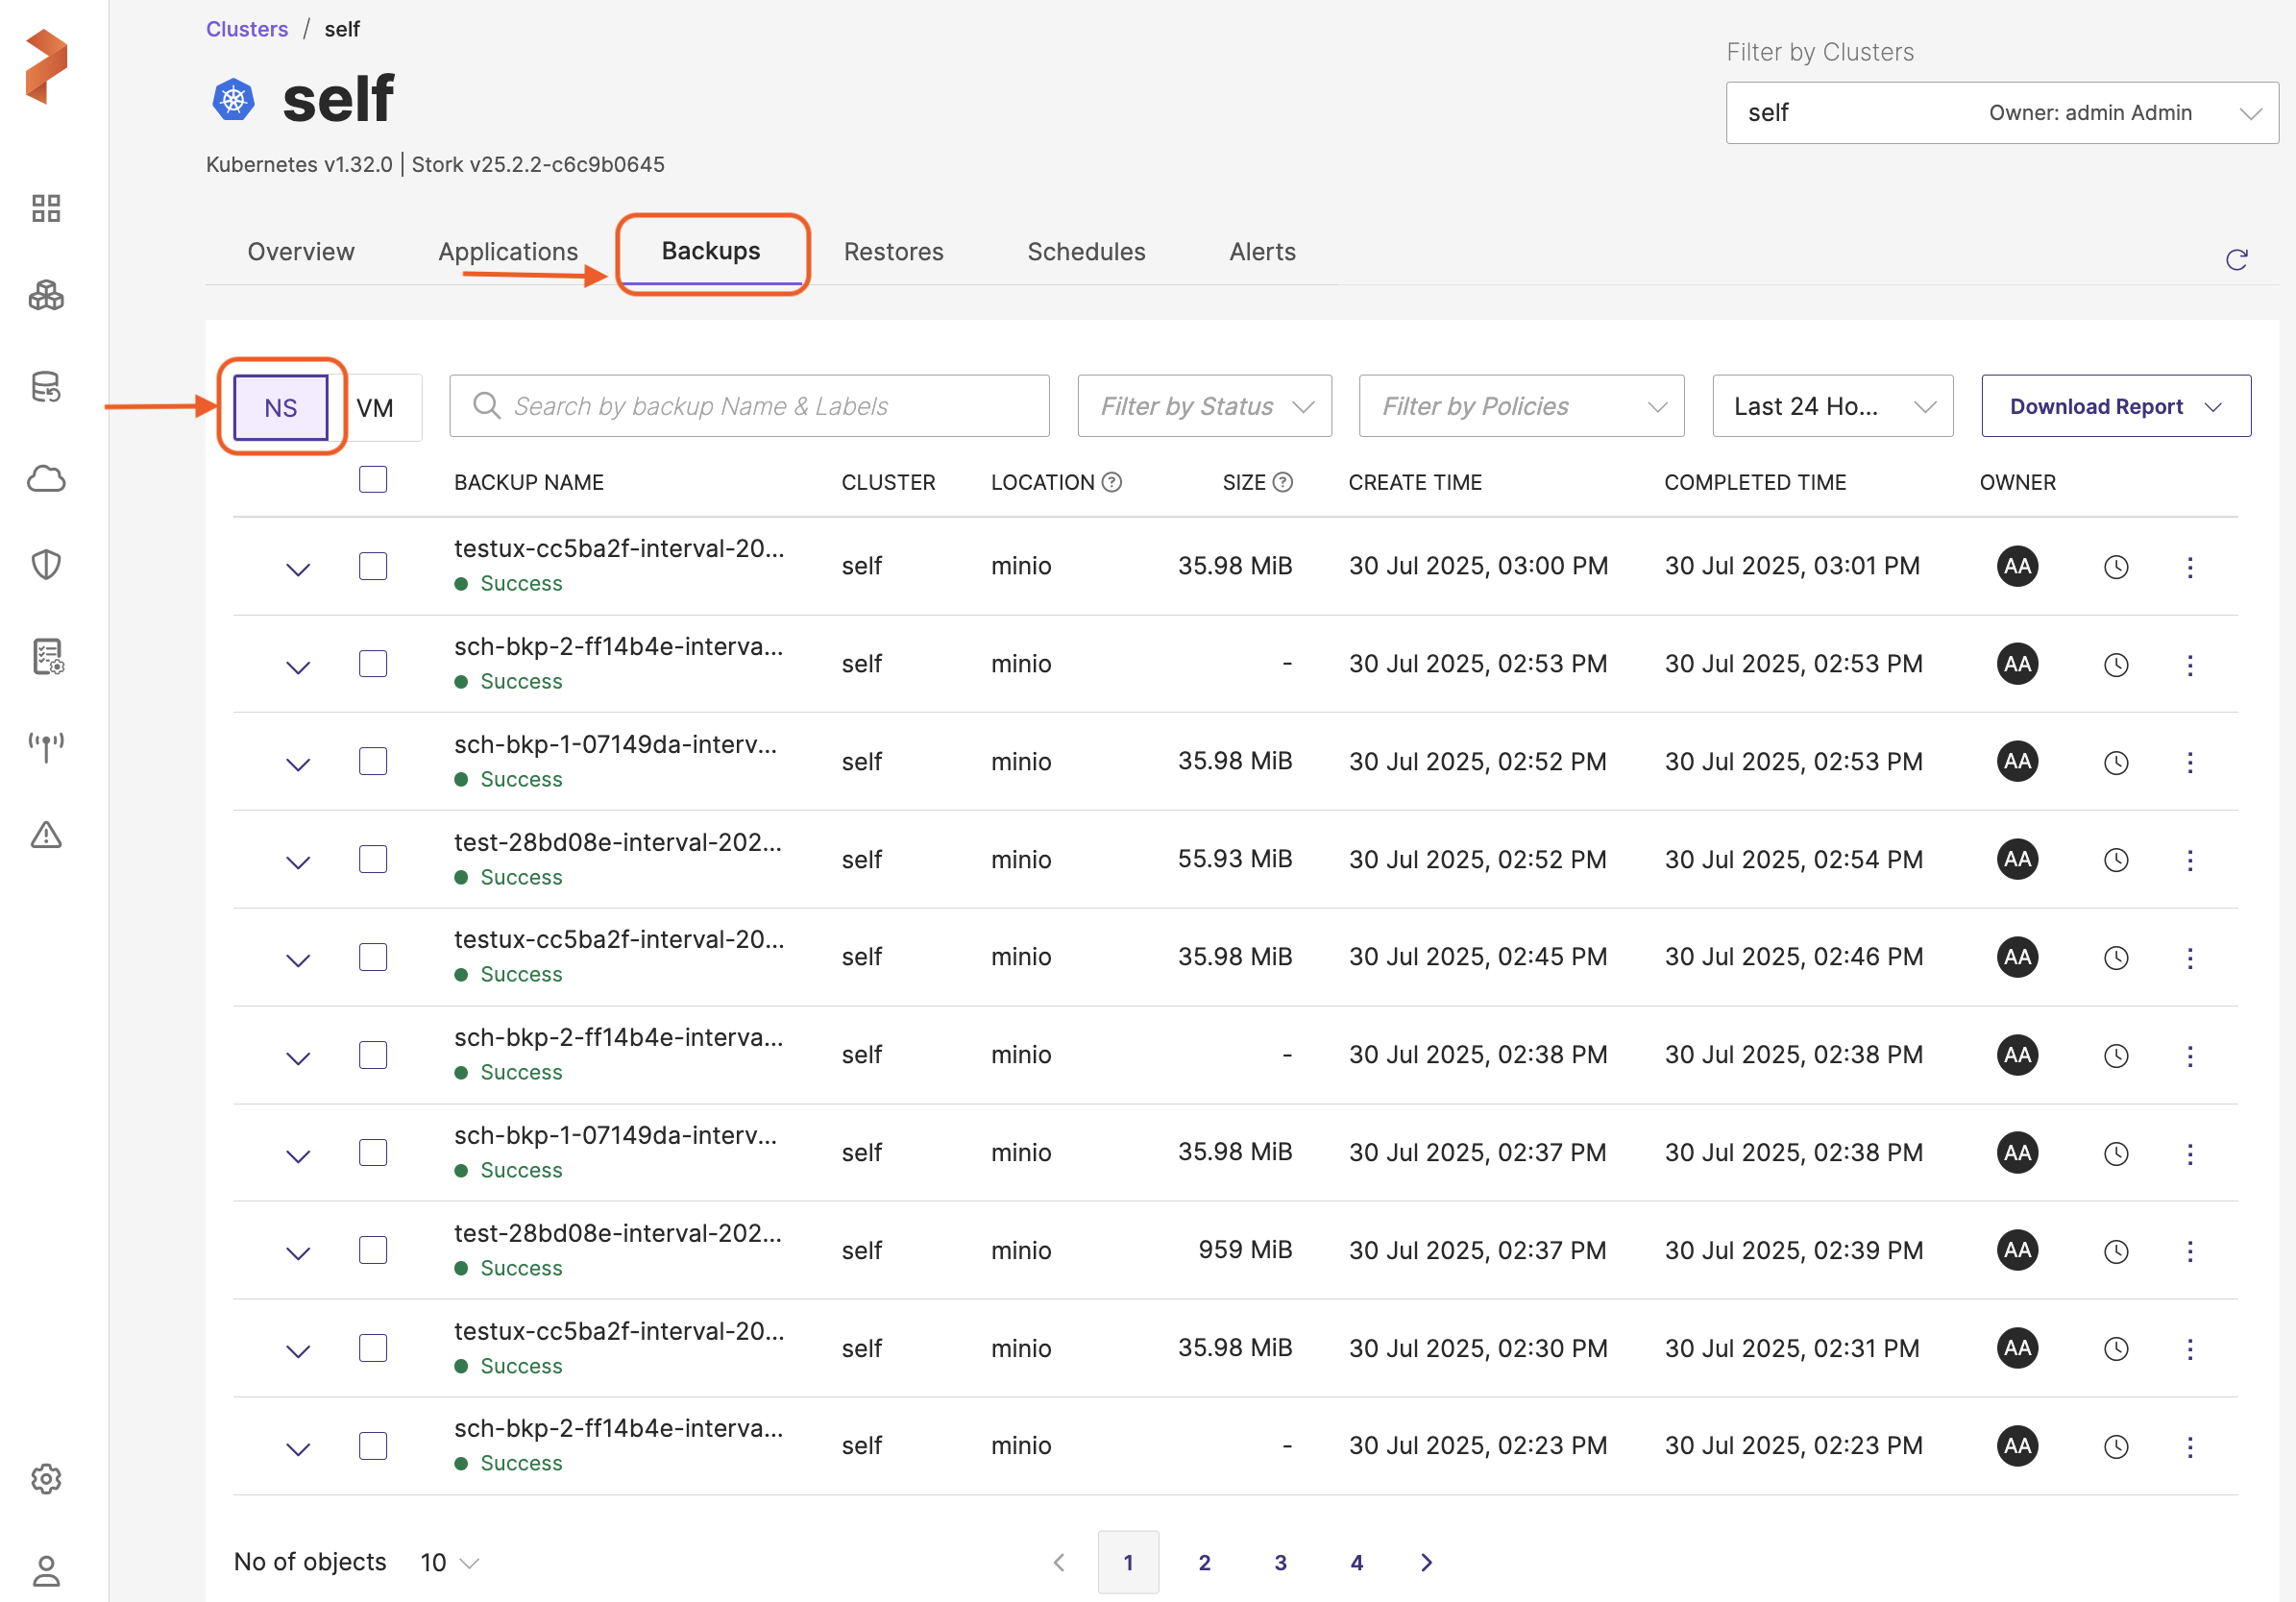Open kebab menu for 03:00 PM testux backup
Viewport: 2296px width, 1602px height.
2189,567
